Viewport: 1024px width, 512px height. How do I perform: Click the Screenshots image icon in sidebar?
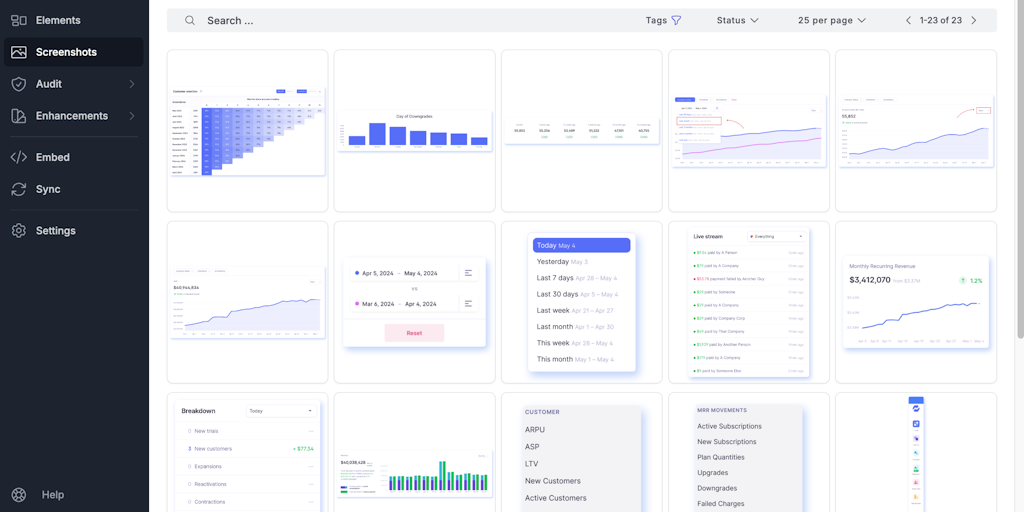(18, 52)
